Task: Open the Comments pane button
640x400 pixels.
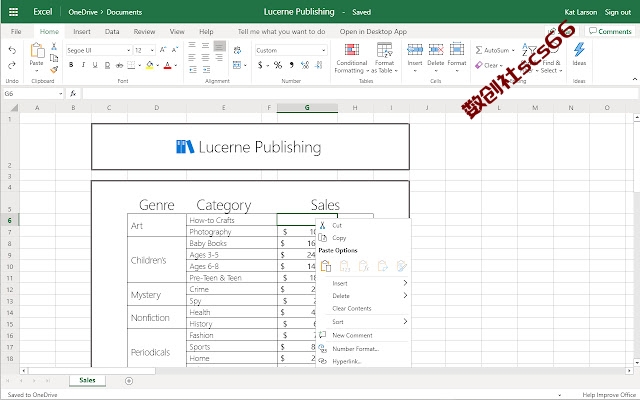Action: pos(610,31)
